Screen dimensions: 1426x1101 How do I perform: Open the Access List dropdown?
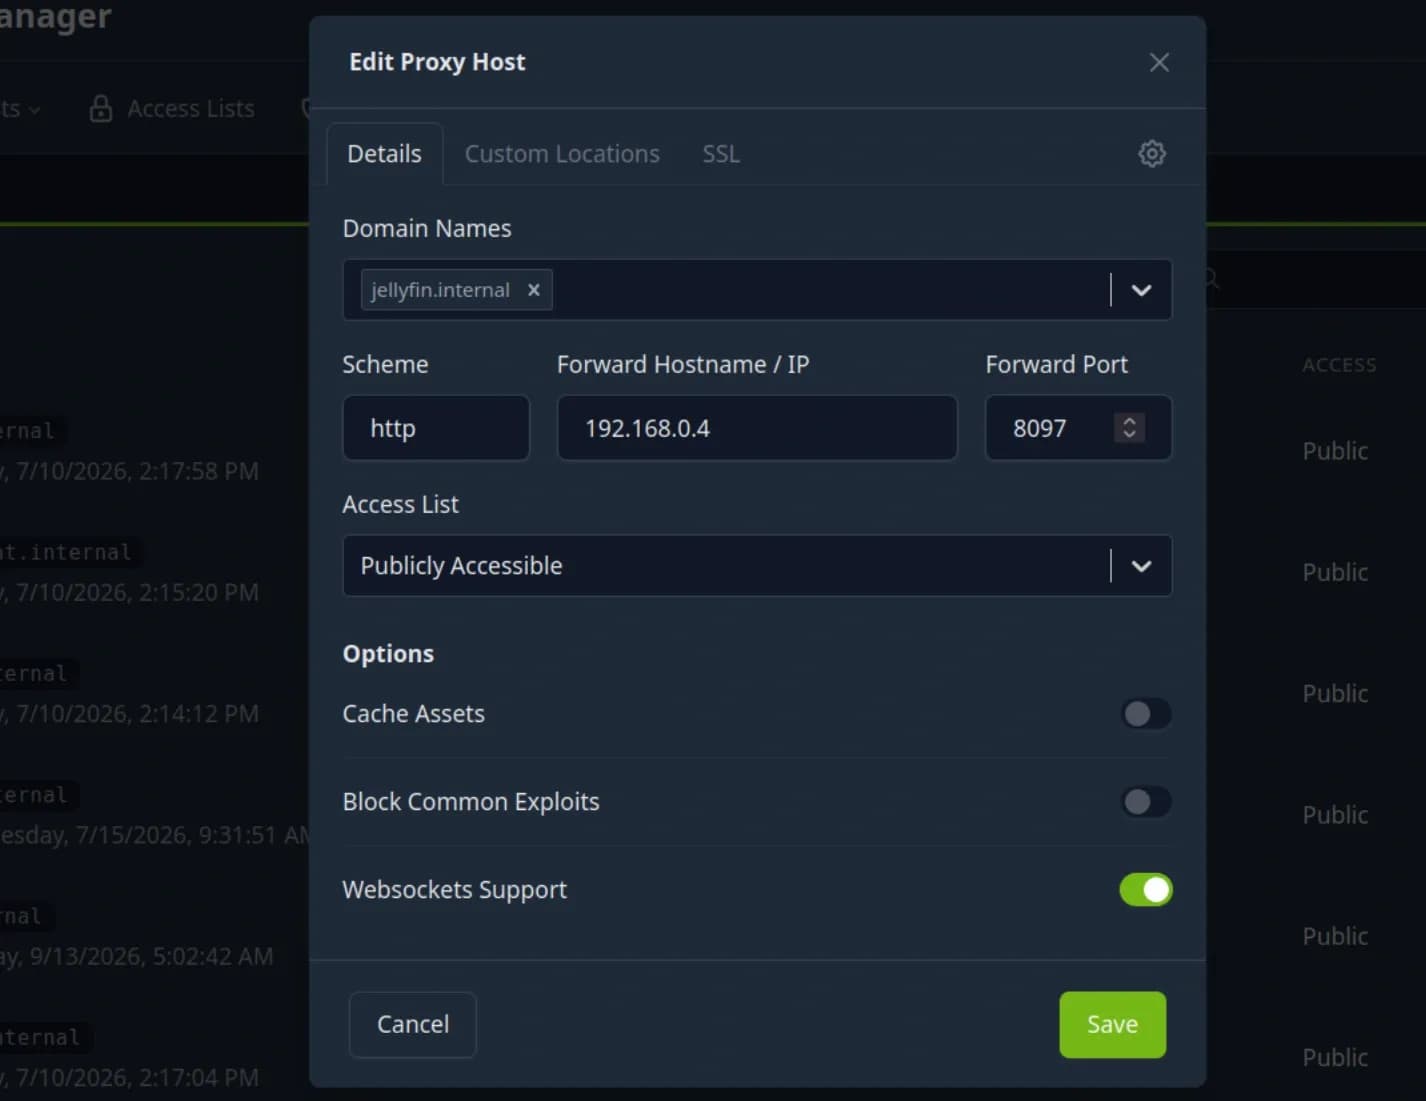[x=757, y=566]
